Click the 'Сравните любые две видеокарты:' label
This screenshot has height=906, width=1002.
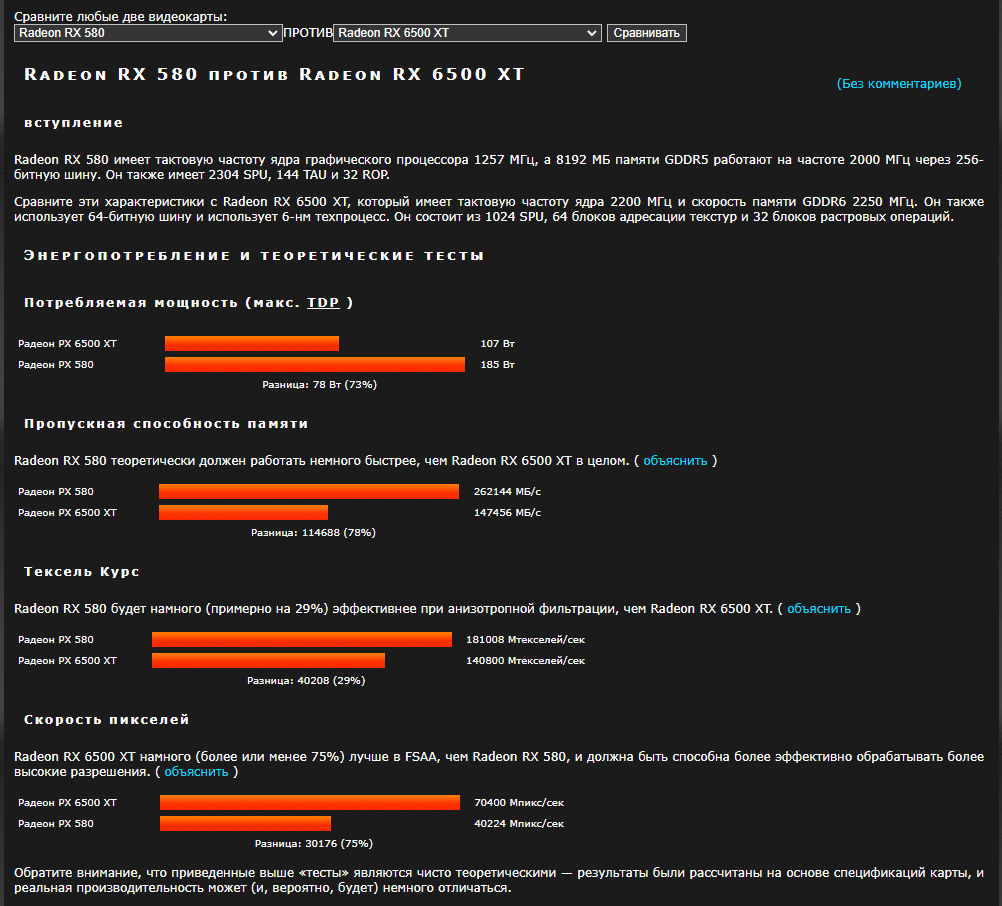tap(121, 17)
